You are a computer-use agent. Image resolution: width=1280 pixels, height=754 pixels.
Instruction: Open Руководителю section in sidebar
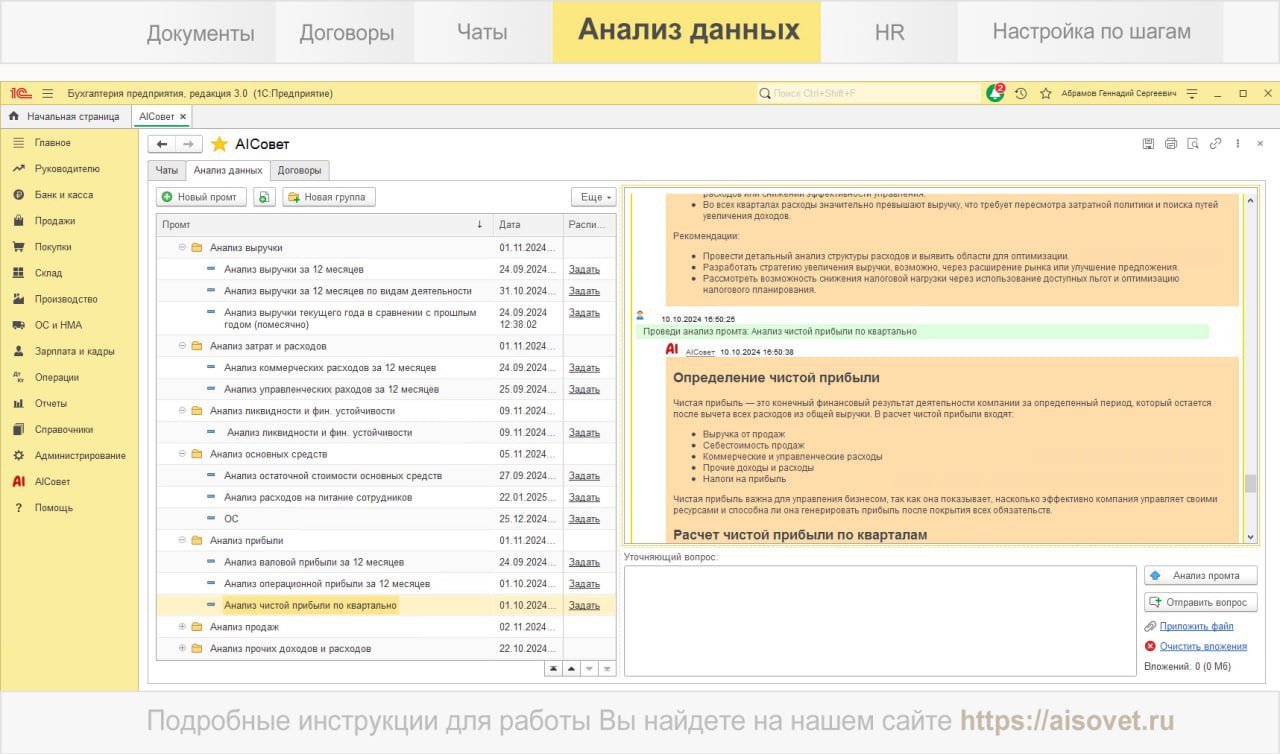tap(67, 169)
